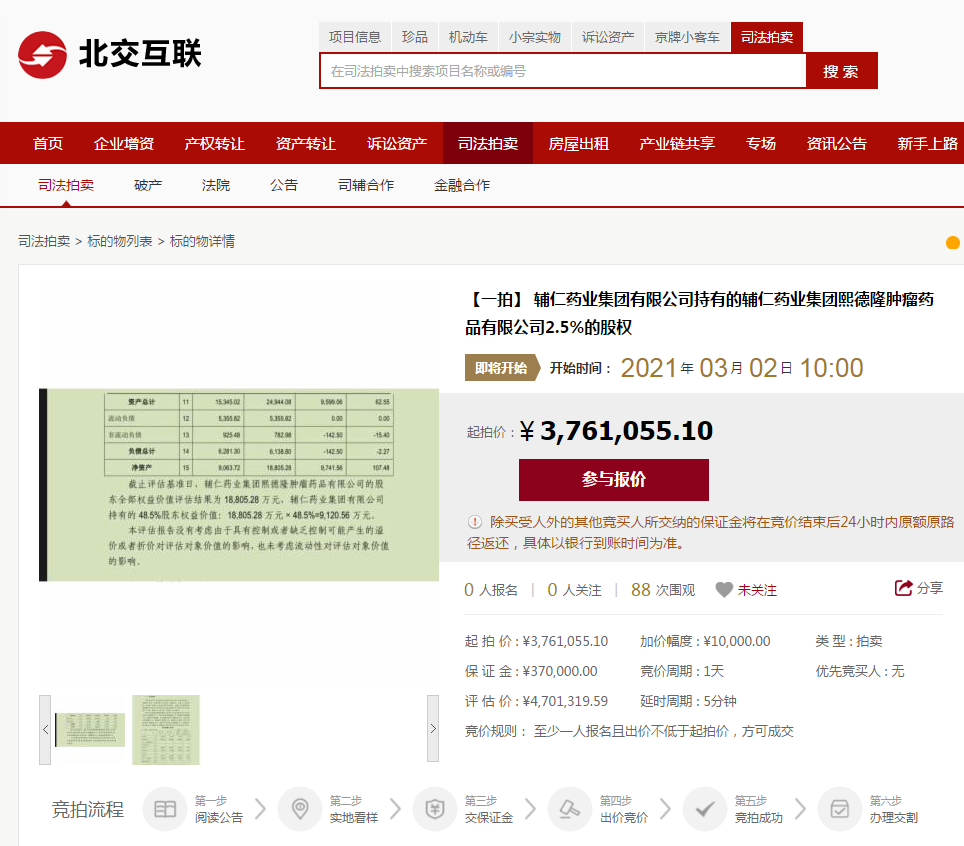Screen dimensions: 964x846
Task: Select the 珍品 search tab
Action: [x=414, y=37]
